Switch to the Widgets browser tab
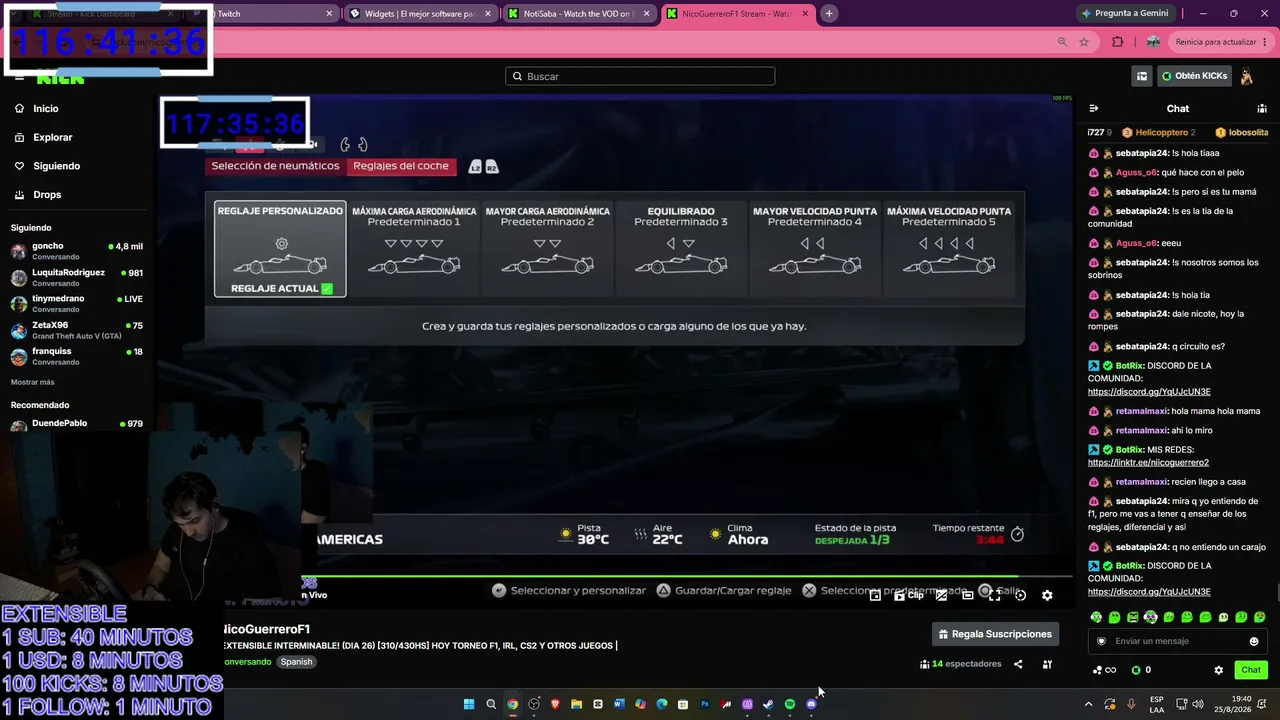The image size is (1280, 720). click(420, 14)
